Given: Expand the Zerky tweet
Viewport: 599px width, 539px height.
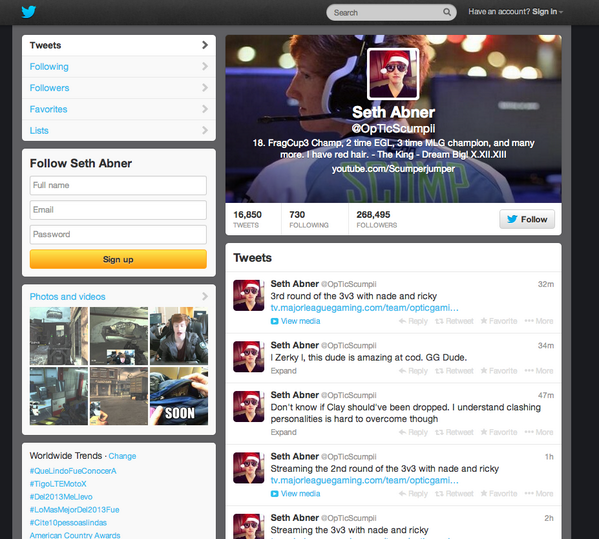Looking at the screenshot, I should 283,371.
